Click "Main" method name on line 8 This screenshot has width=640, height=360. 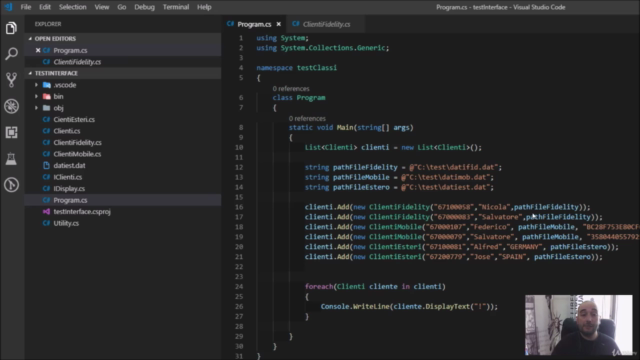(x=345, y=127)
